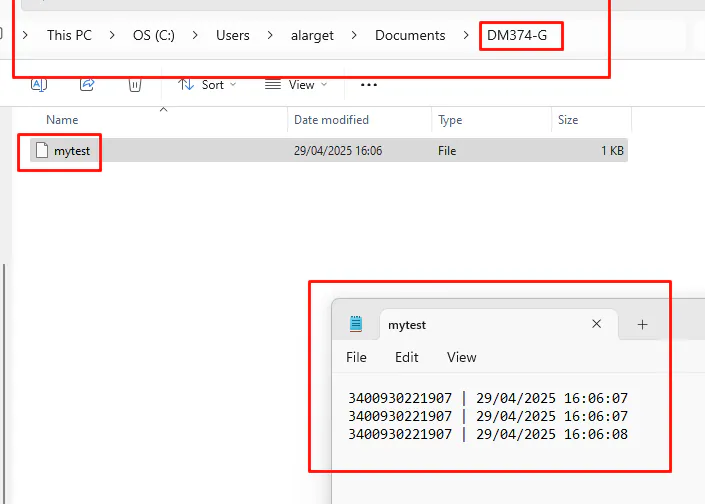705x504 pixels.
Task: Expand chevron after Documents
Action: click(x=466, y=35)
